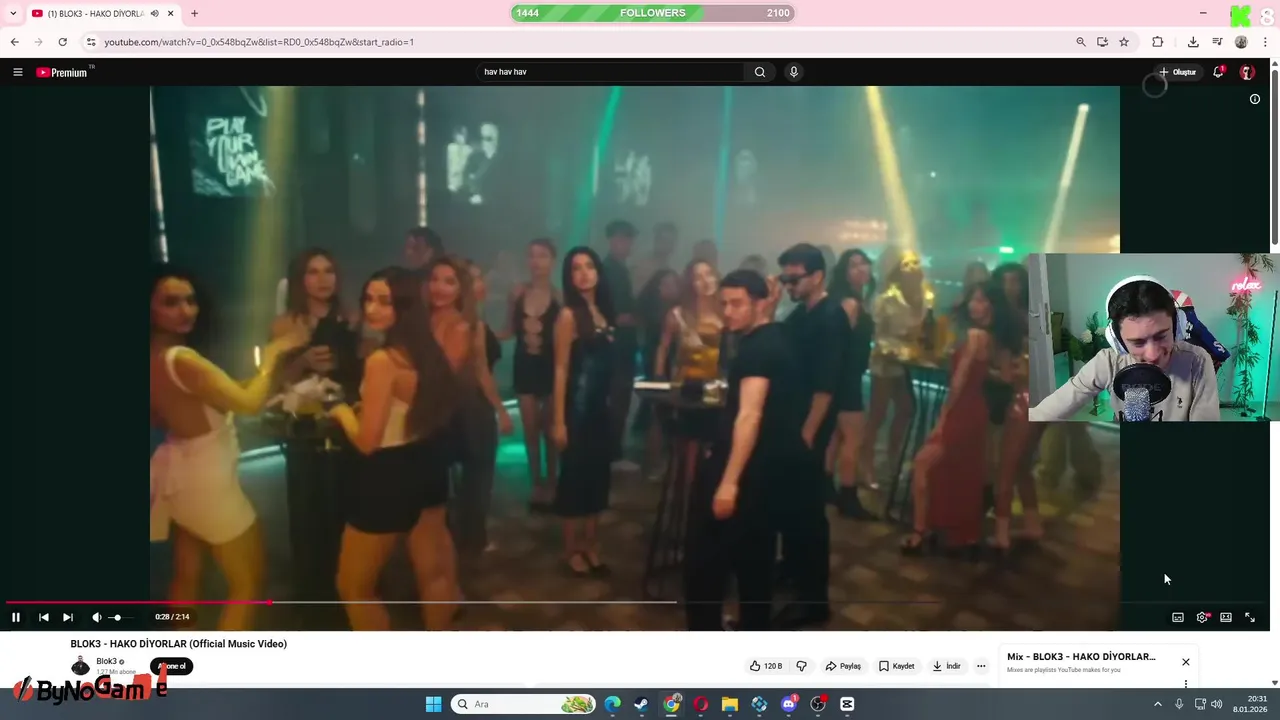Screen dimensions: 1280x720
Task: Open Discord from taskbar
Action: tap(788, 704)
